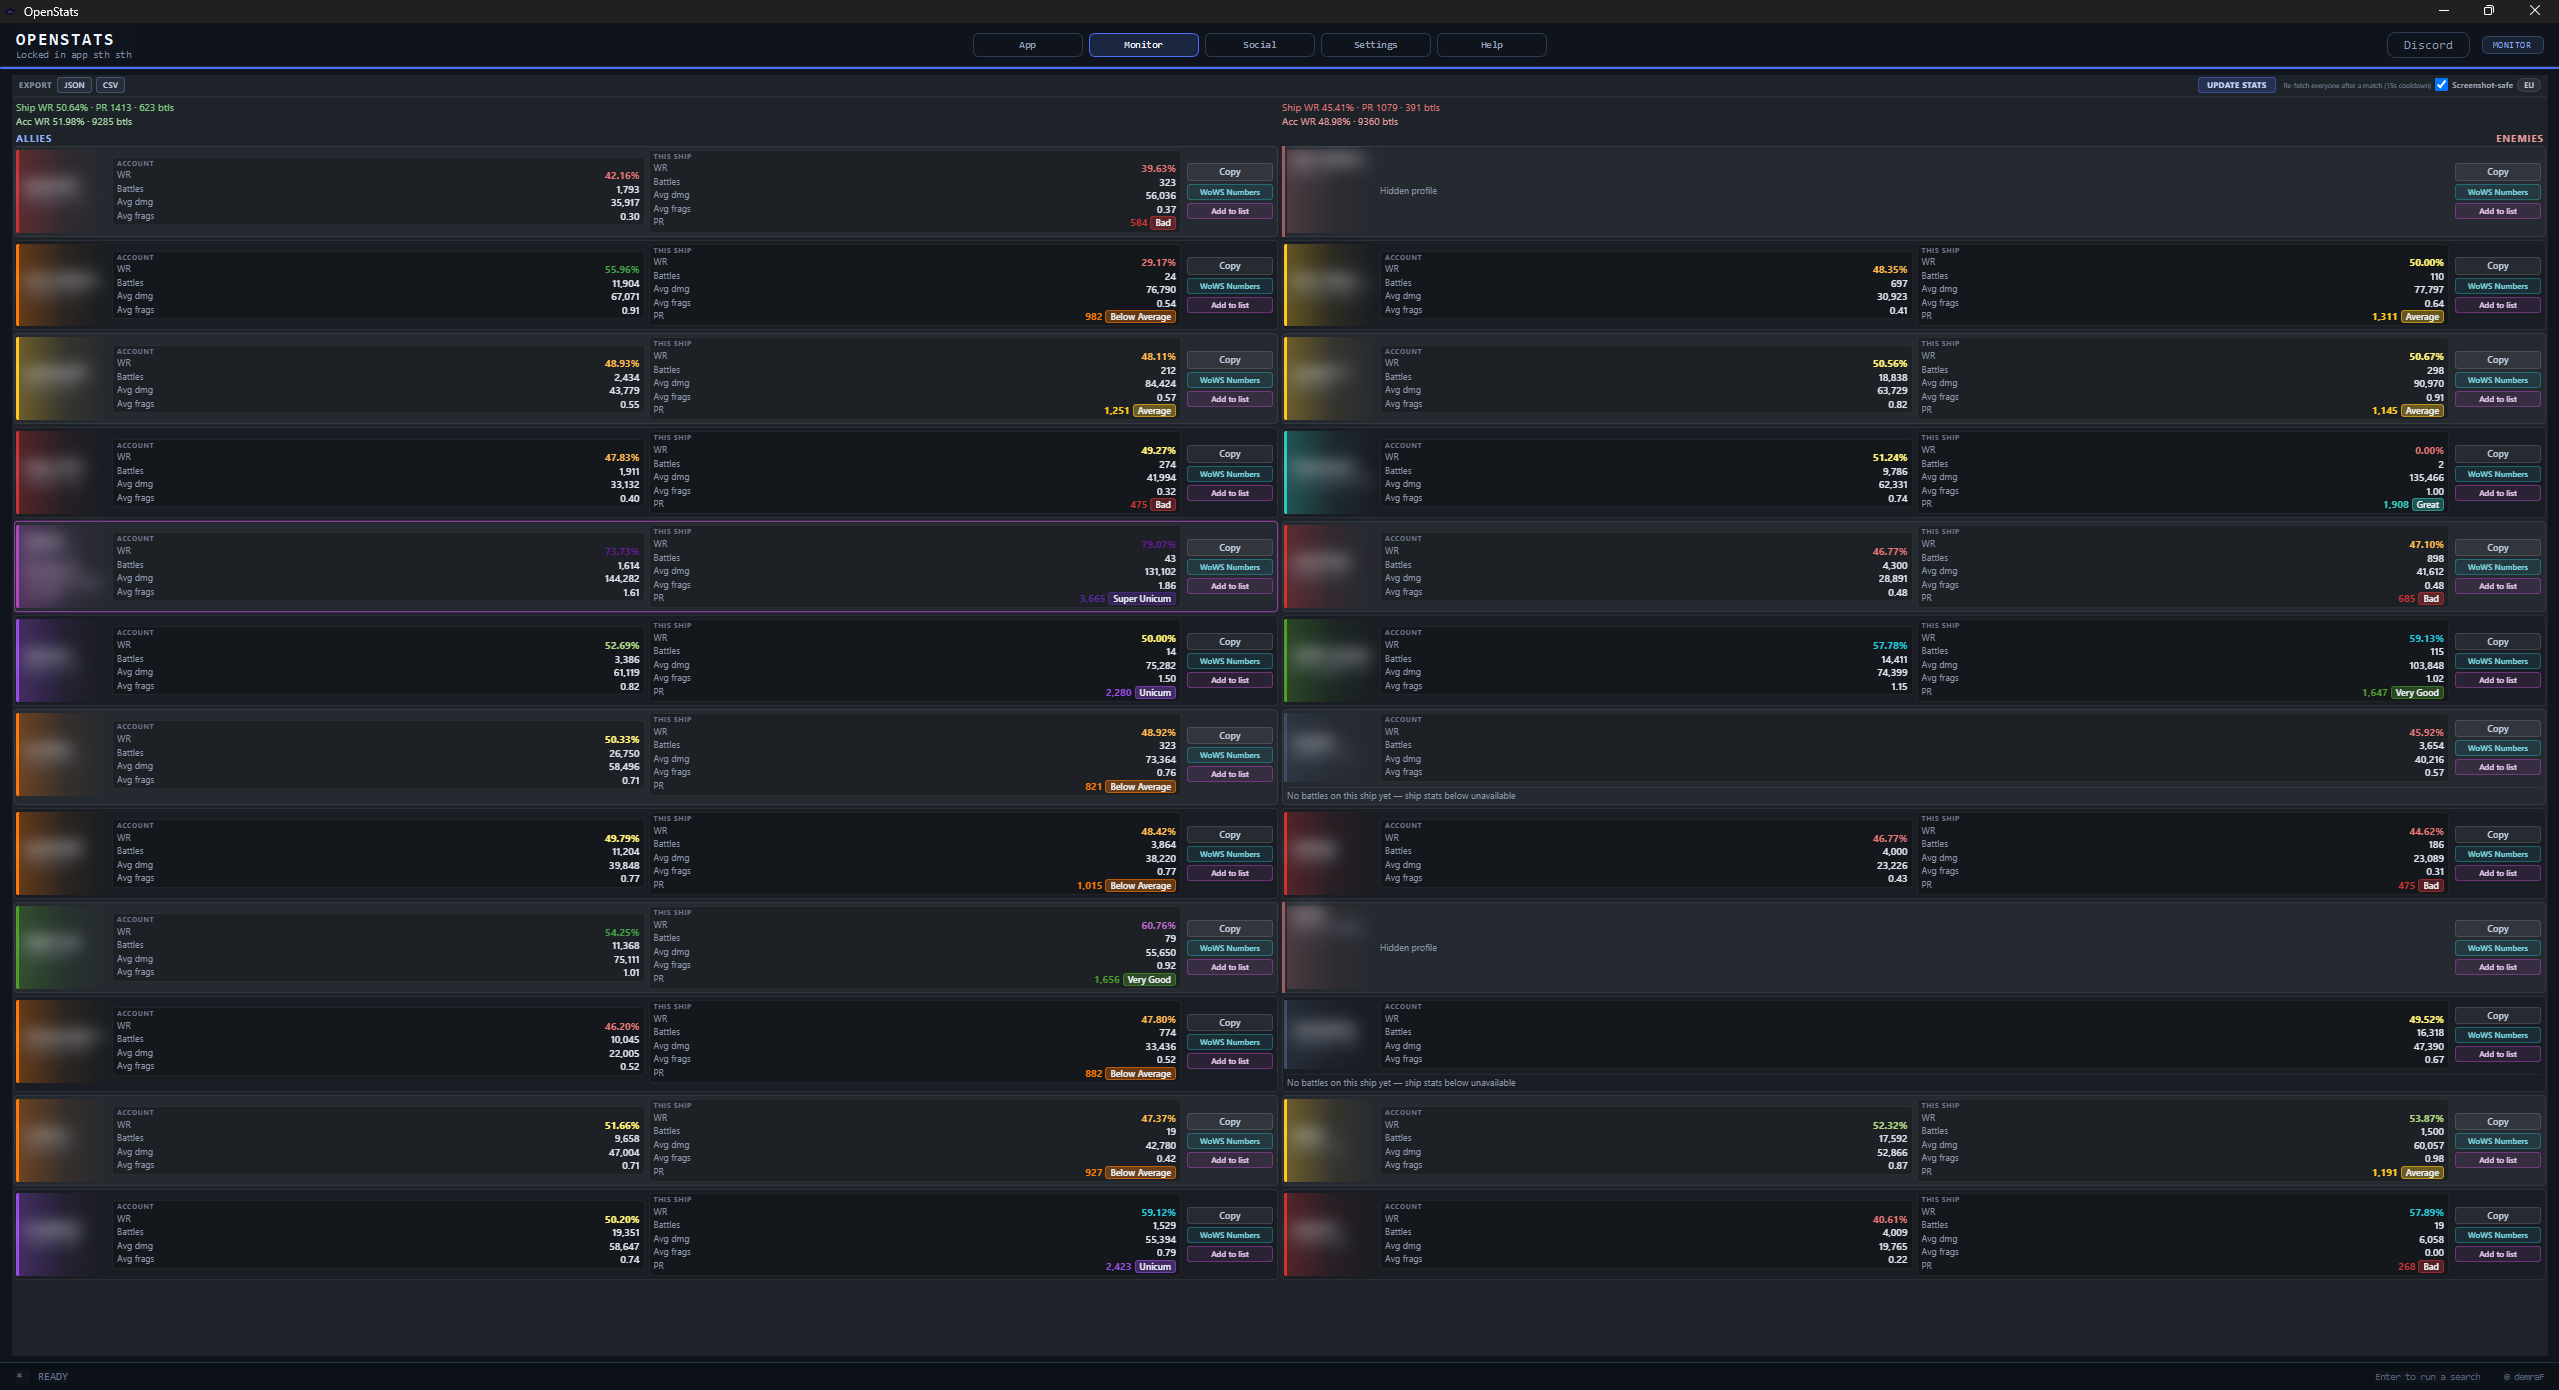Open the Help tab
The image size is (2559, 1390).
click(1490, 45)
